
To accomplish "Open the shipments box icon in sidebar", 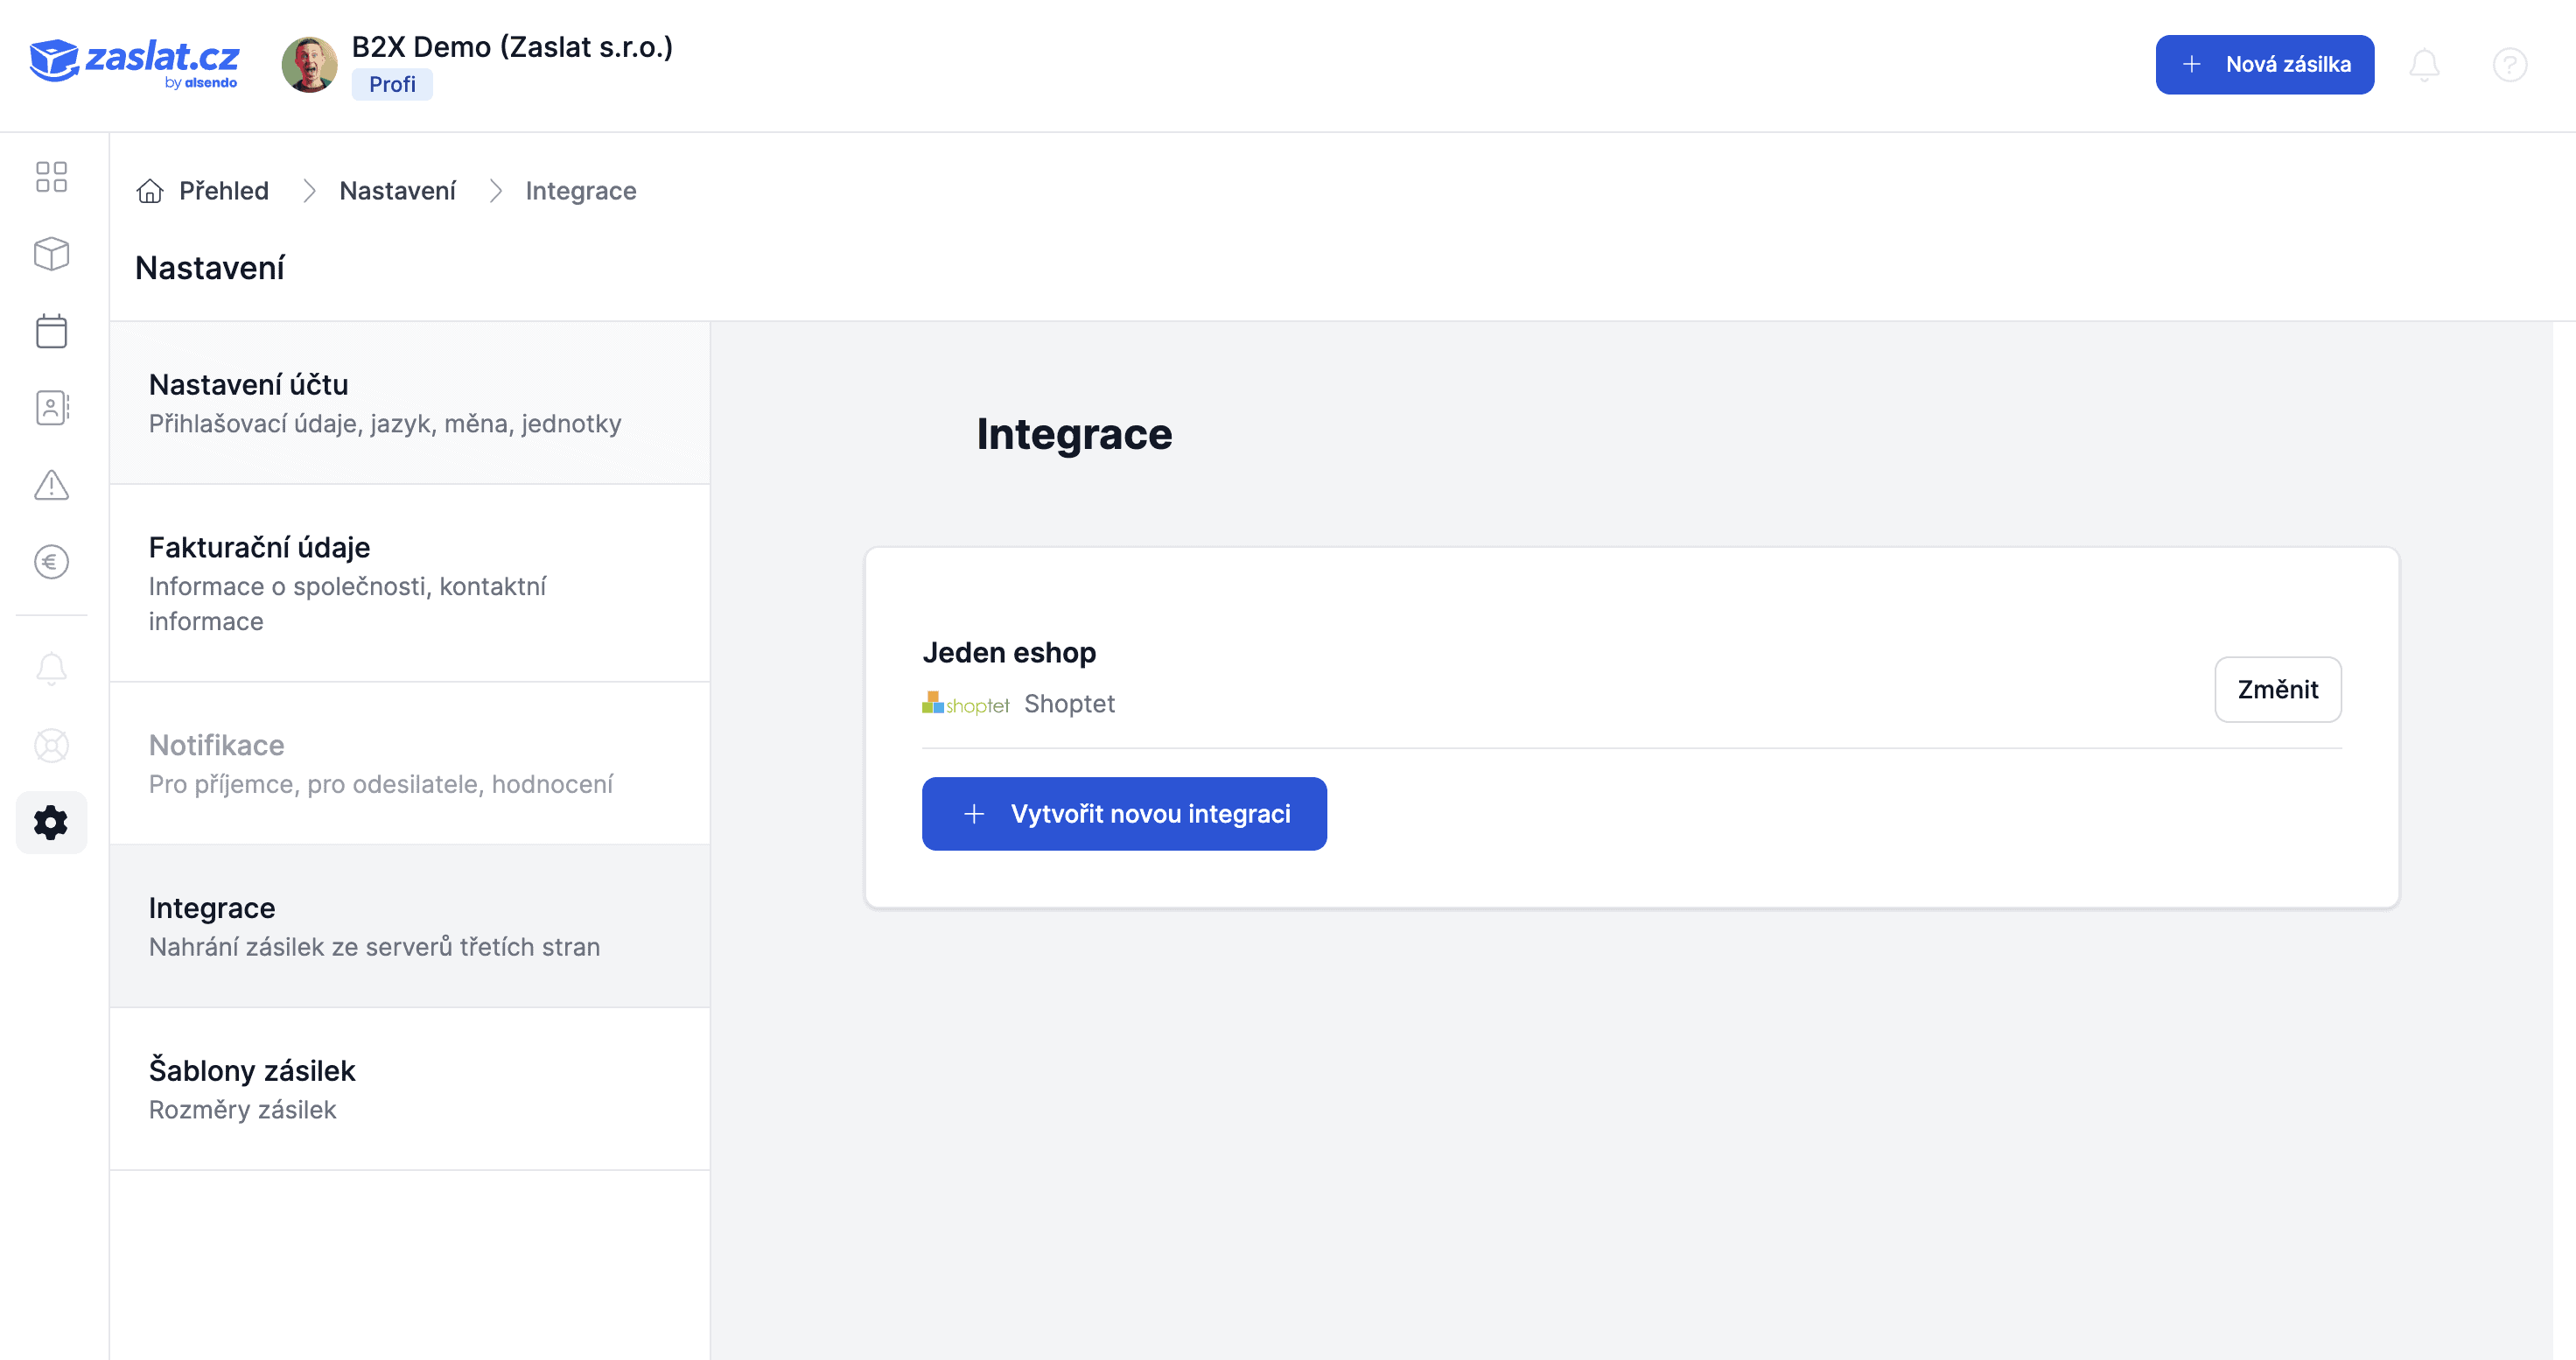I will coord(51,254).
